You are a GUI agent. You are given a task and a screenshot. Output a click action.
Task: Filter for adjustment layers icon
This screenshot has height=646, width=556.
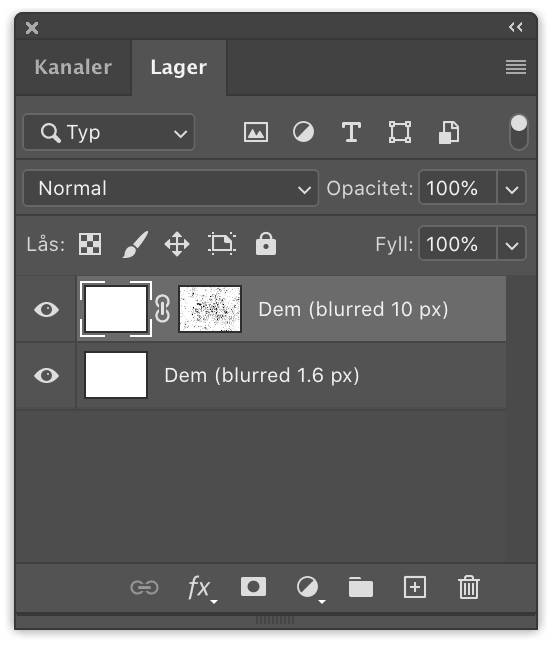303,132
